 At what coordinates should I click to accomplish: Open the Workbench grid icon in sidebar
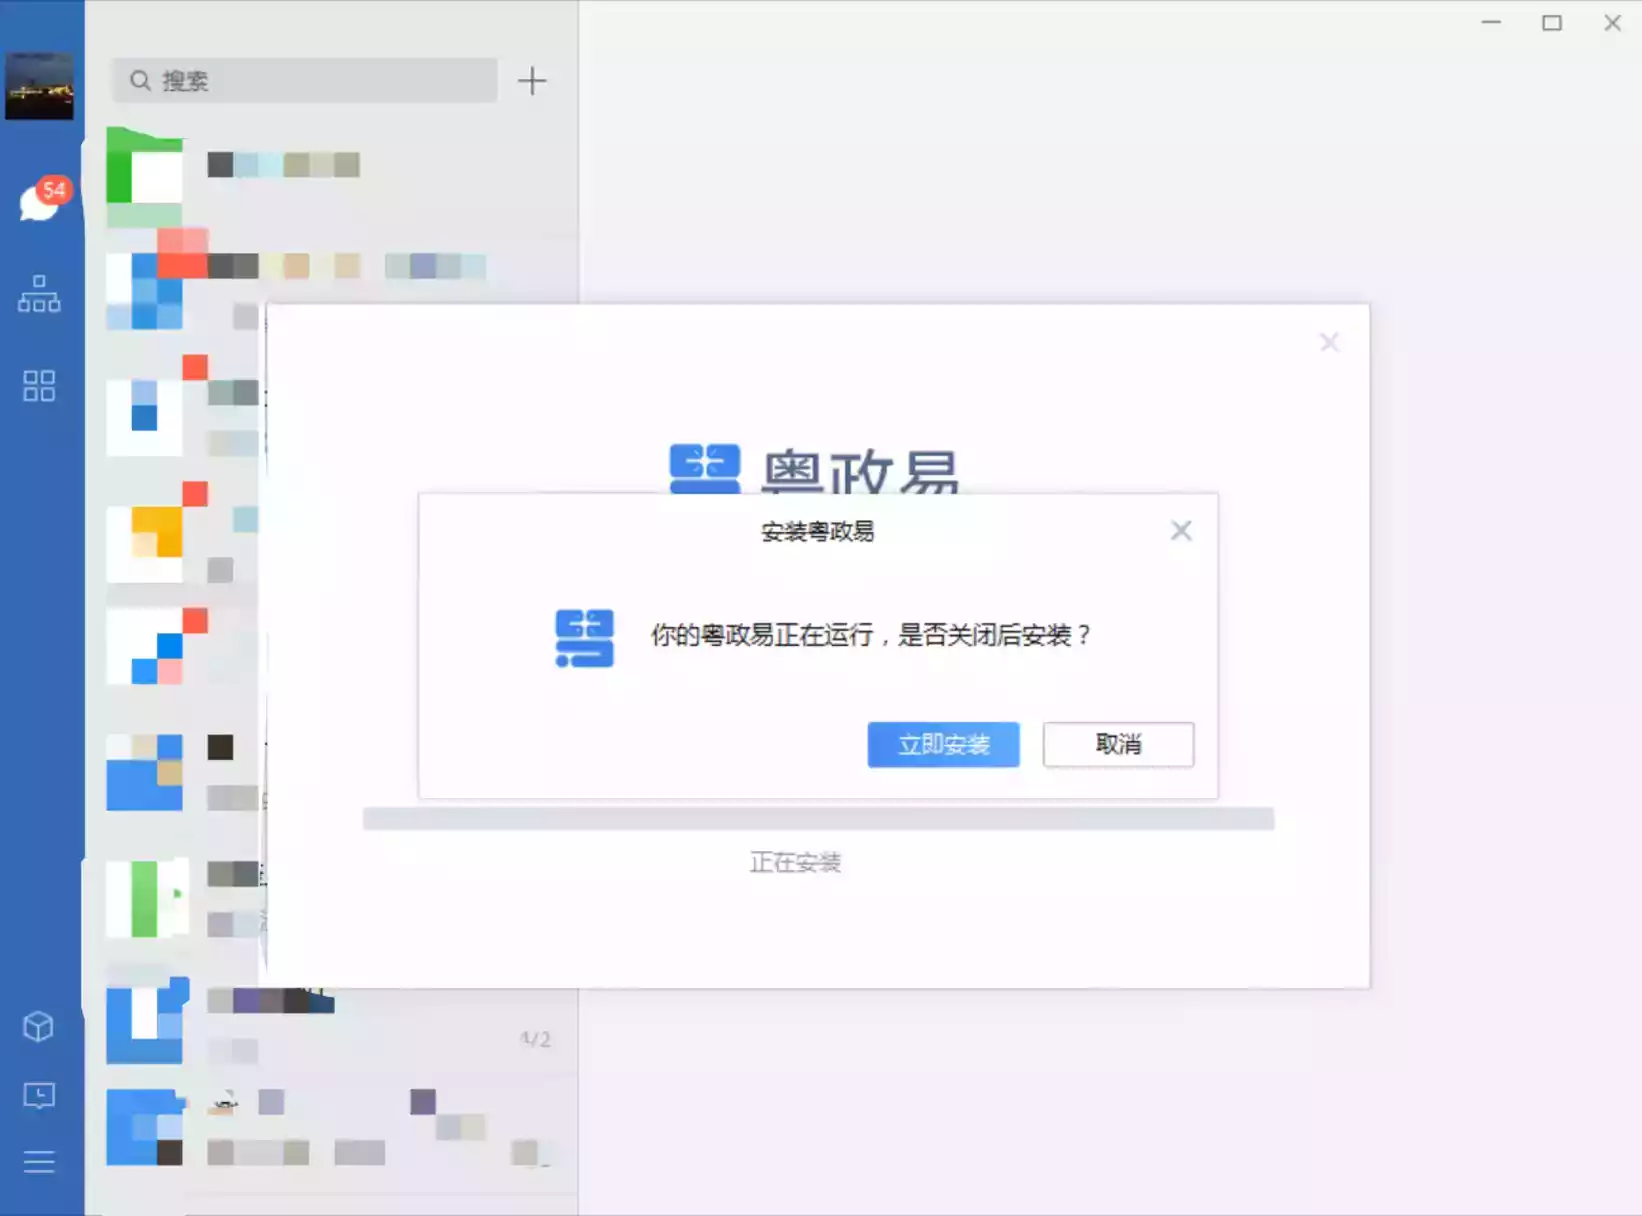click(38, 386)
